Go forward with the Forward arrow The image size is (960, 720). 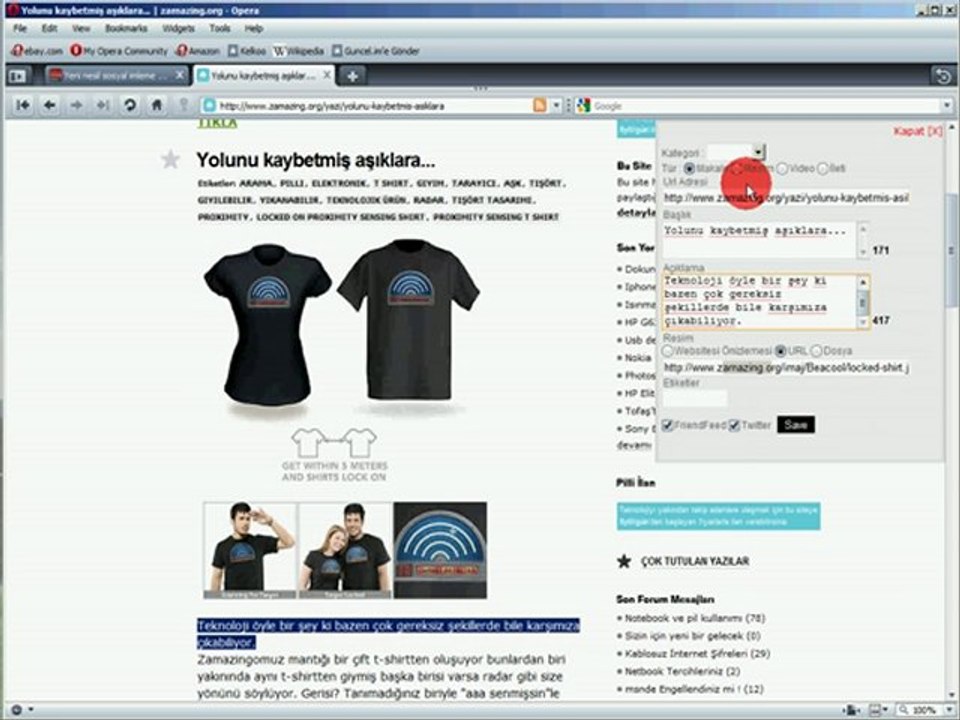coord(77,105)
